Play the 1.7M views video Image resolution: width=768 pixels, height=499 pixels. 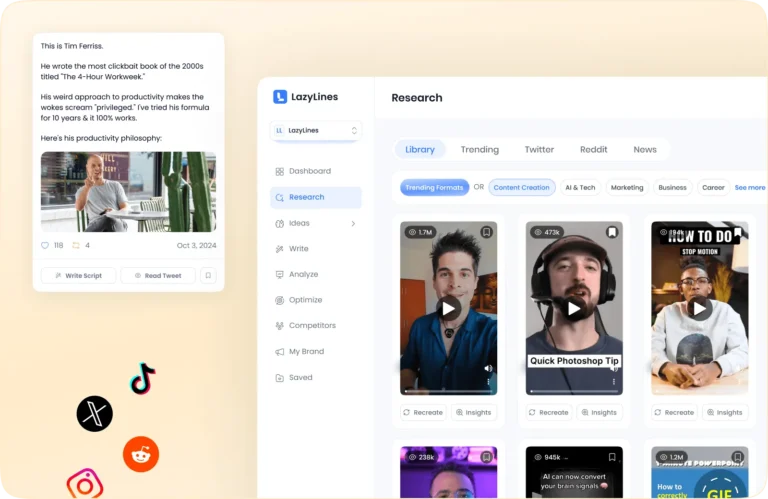(448, 309)
